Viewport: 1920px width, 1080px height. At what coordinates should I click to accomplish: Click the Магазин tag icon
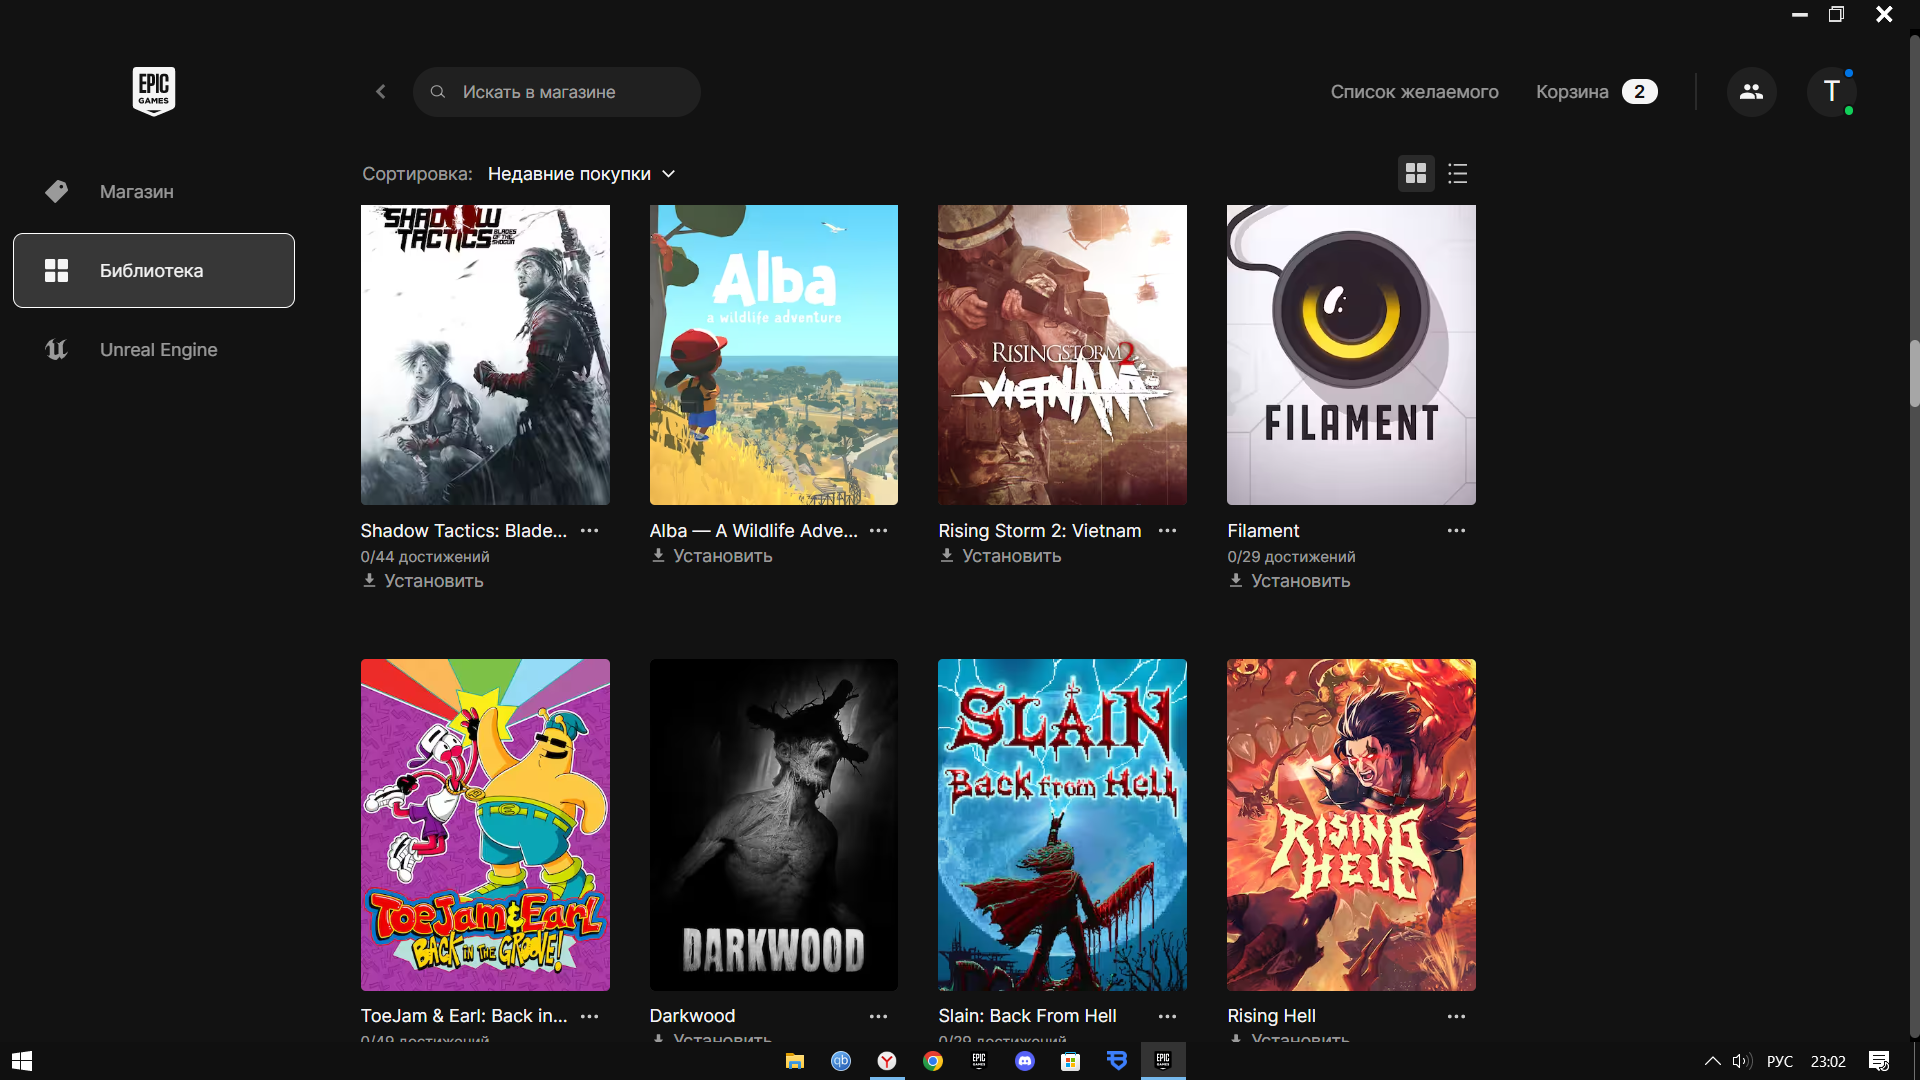[x=57, y=192]
